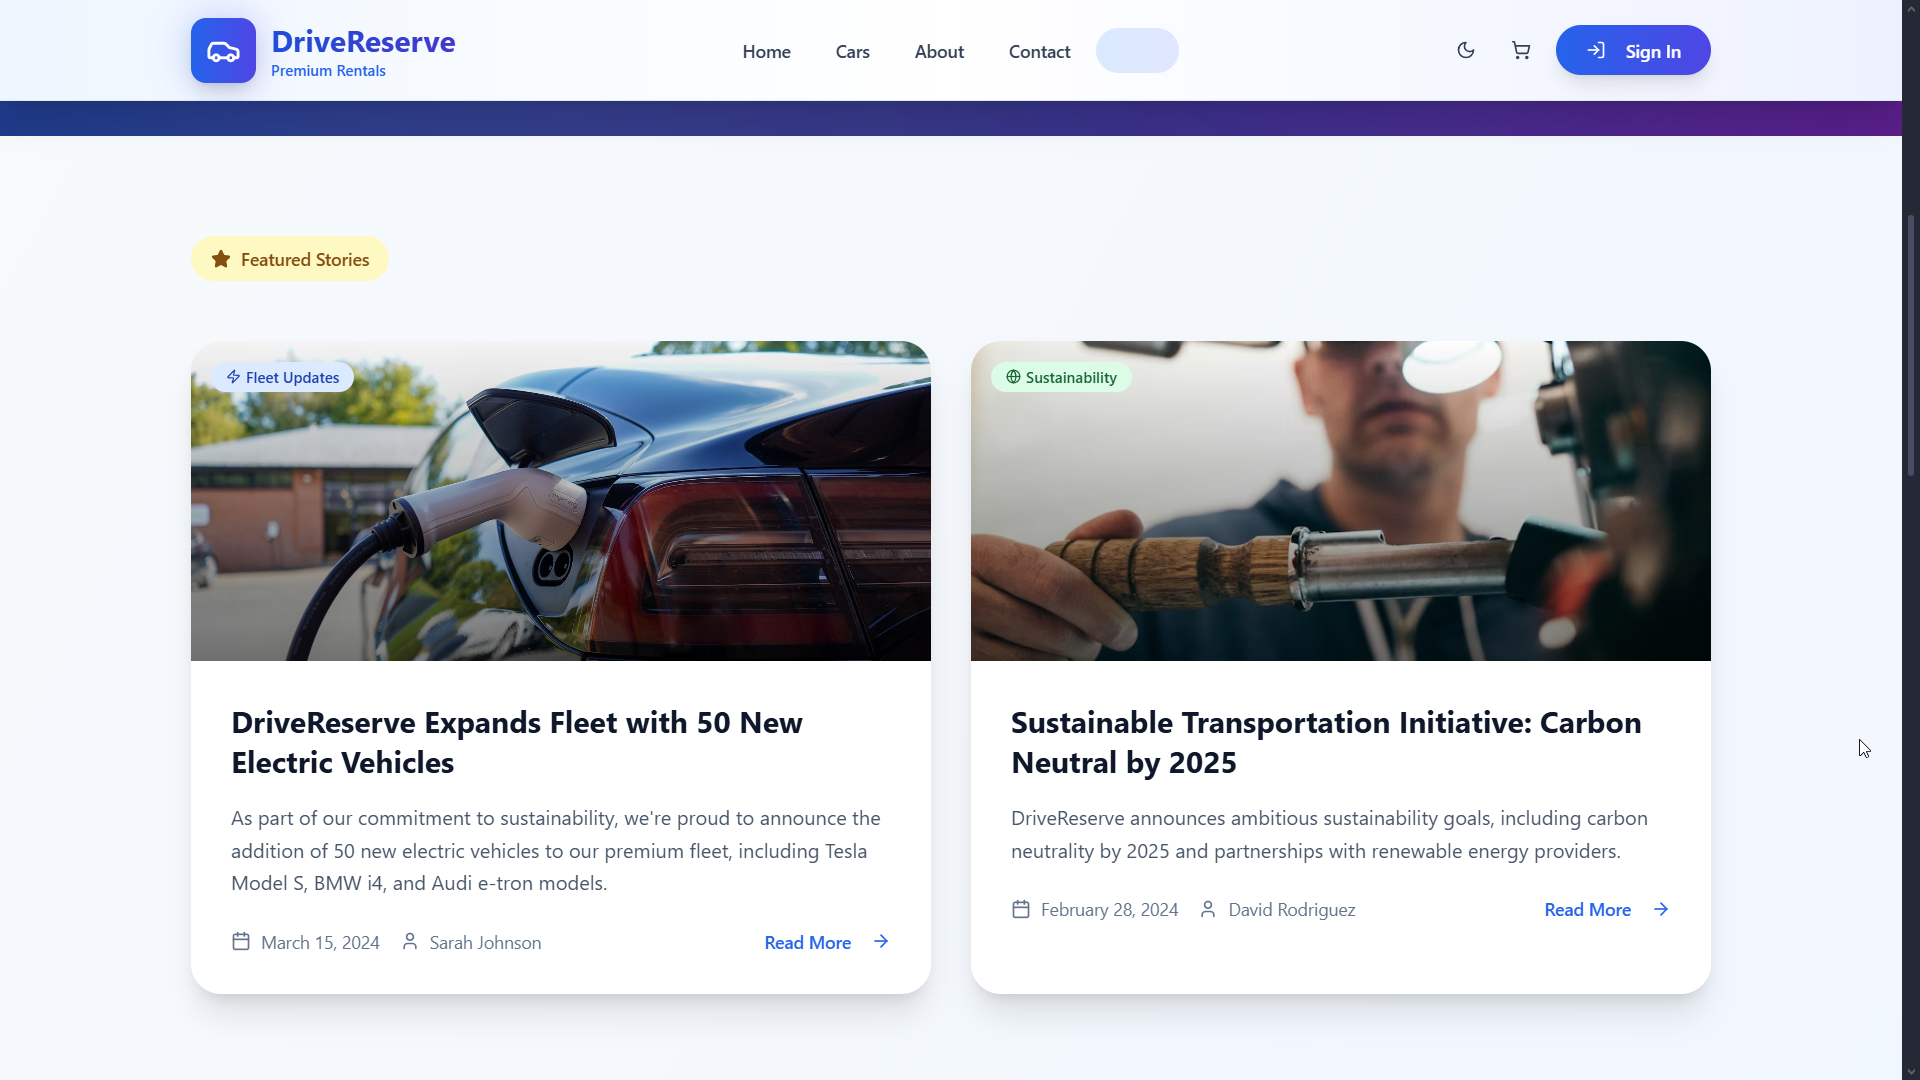Viewport: 1920px width, 1080px height.
Task: Click the Sign In button
Action: point(1633,51)
